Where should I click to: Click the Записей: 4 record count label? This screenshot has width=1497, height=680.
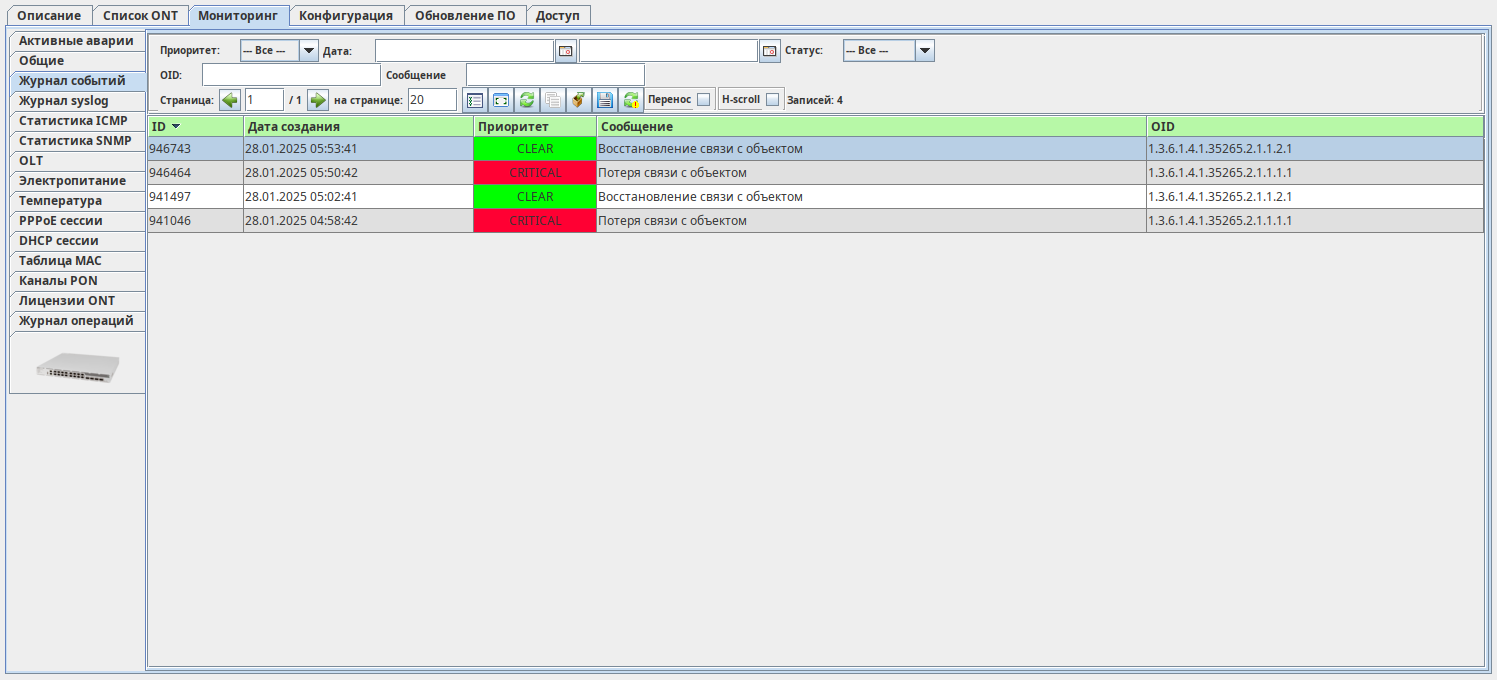pyautogui.click(x=815, y=100)
